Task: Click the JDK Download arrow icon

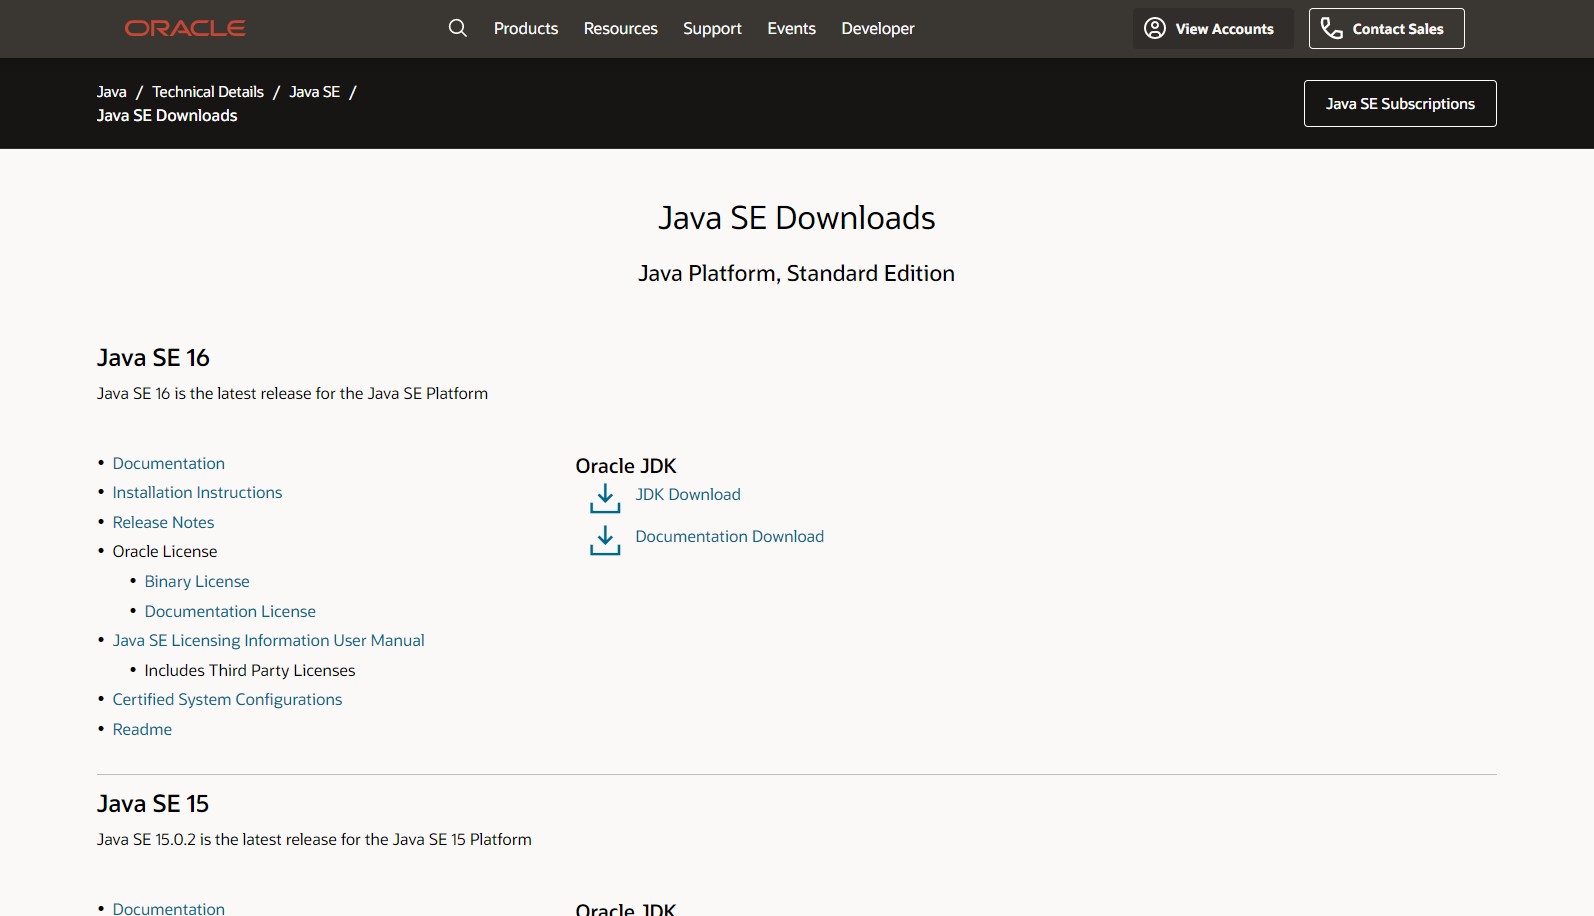Action: (x=605, y=498)
